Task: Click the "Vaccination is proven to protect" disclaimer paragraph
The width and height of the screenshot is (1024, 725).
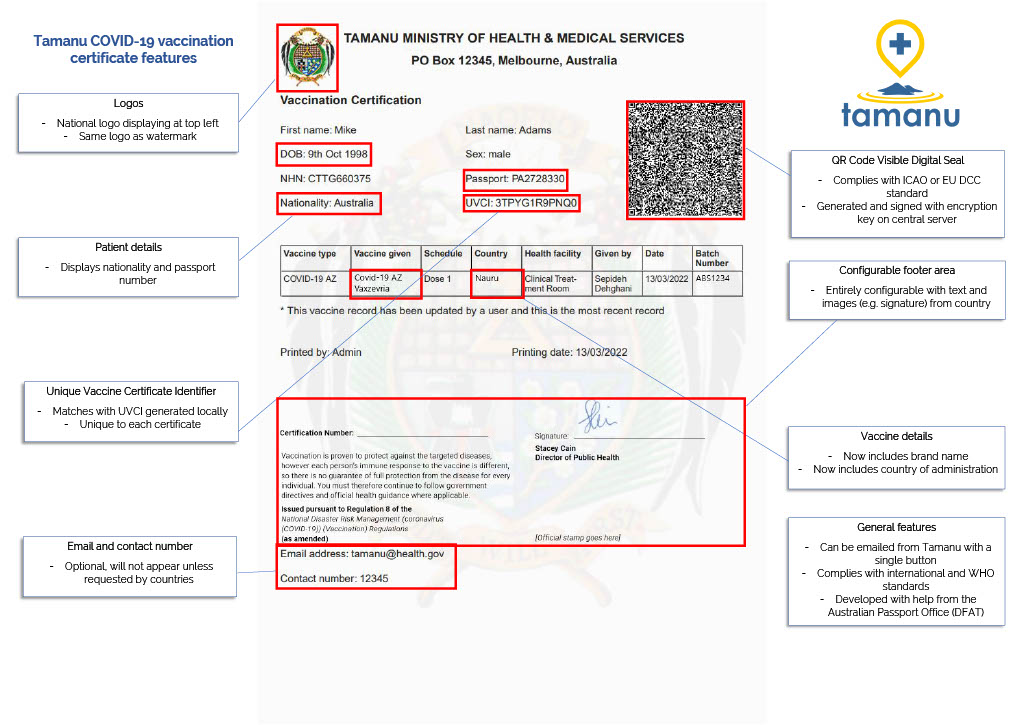Action: (396, 475)
